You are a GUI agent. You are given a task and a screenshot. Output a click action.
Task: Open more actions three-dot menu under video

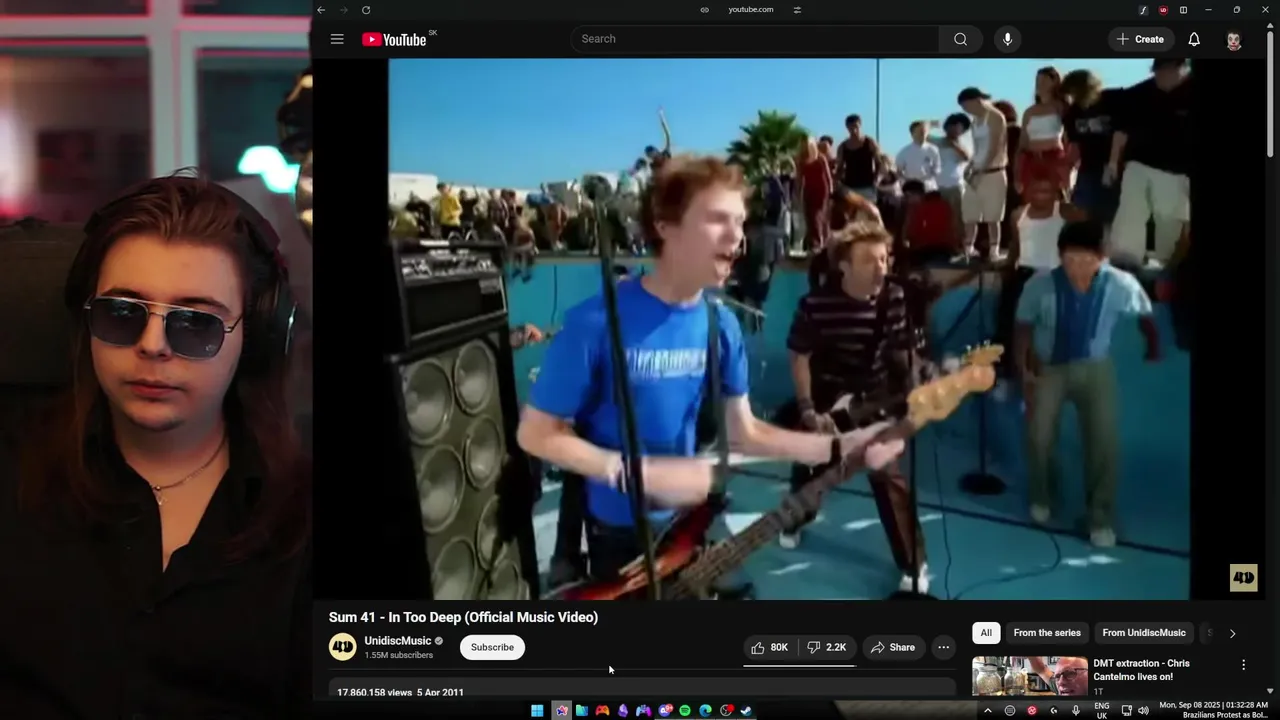943,647
